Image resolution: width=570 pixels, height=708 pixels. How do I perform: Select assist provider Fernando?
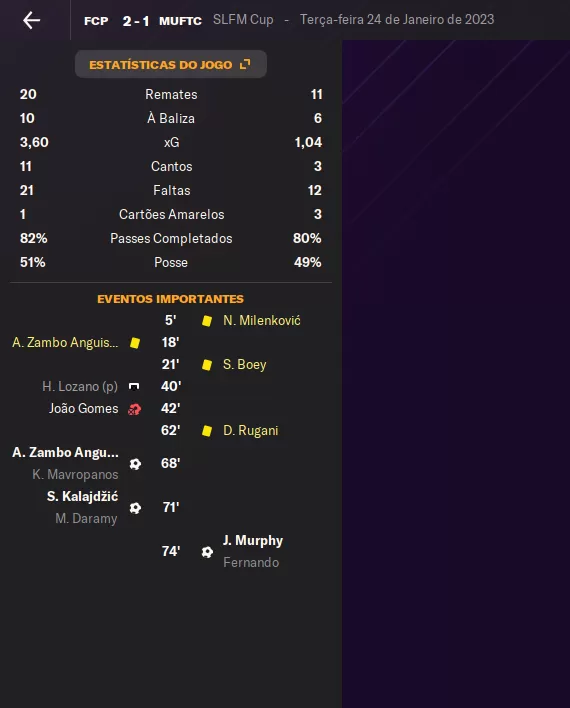(x=251, y=563)
